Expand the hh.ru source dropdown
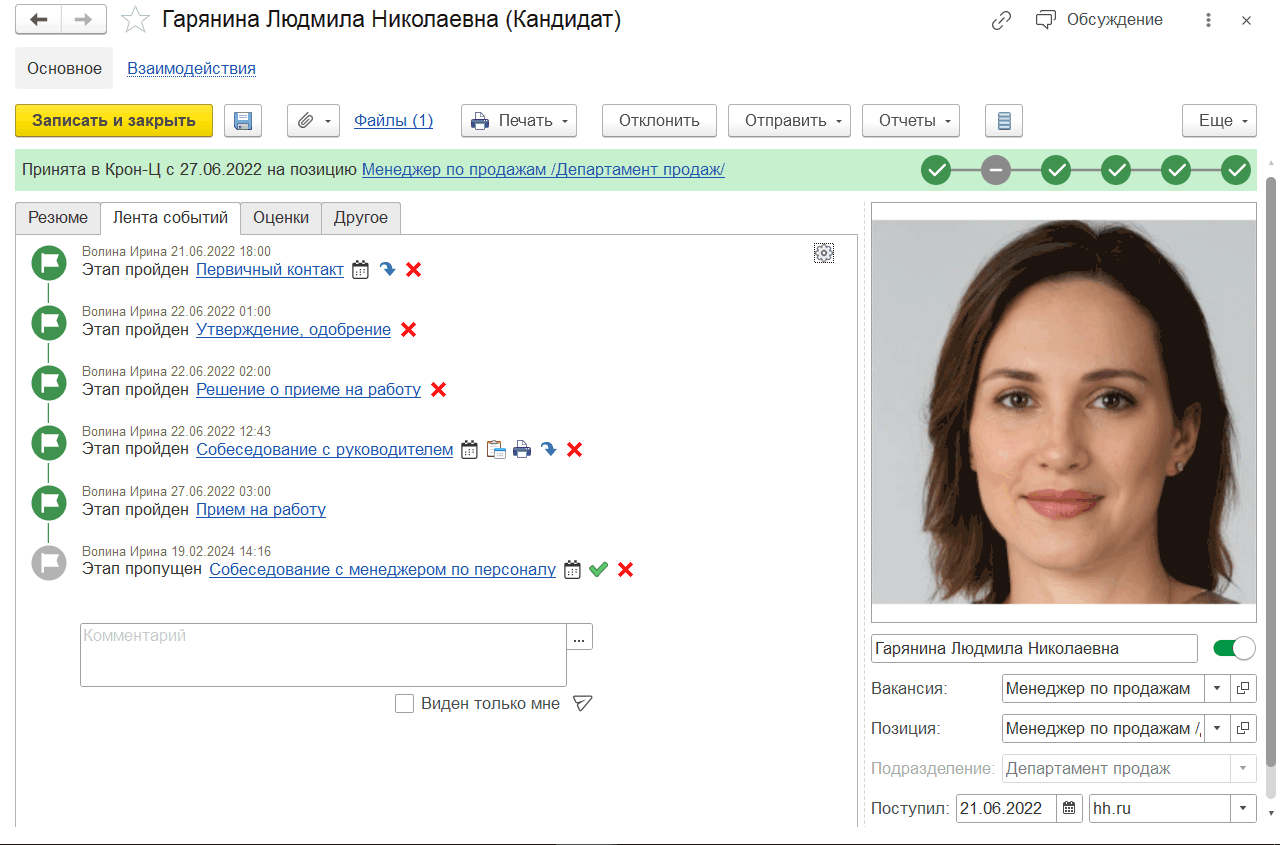The image size is (1280, 845). click(1243, 809)
